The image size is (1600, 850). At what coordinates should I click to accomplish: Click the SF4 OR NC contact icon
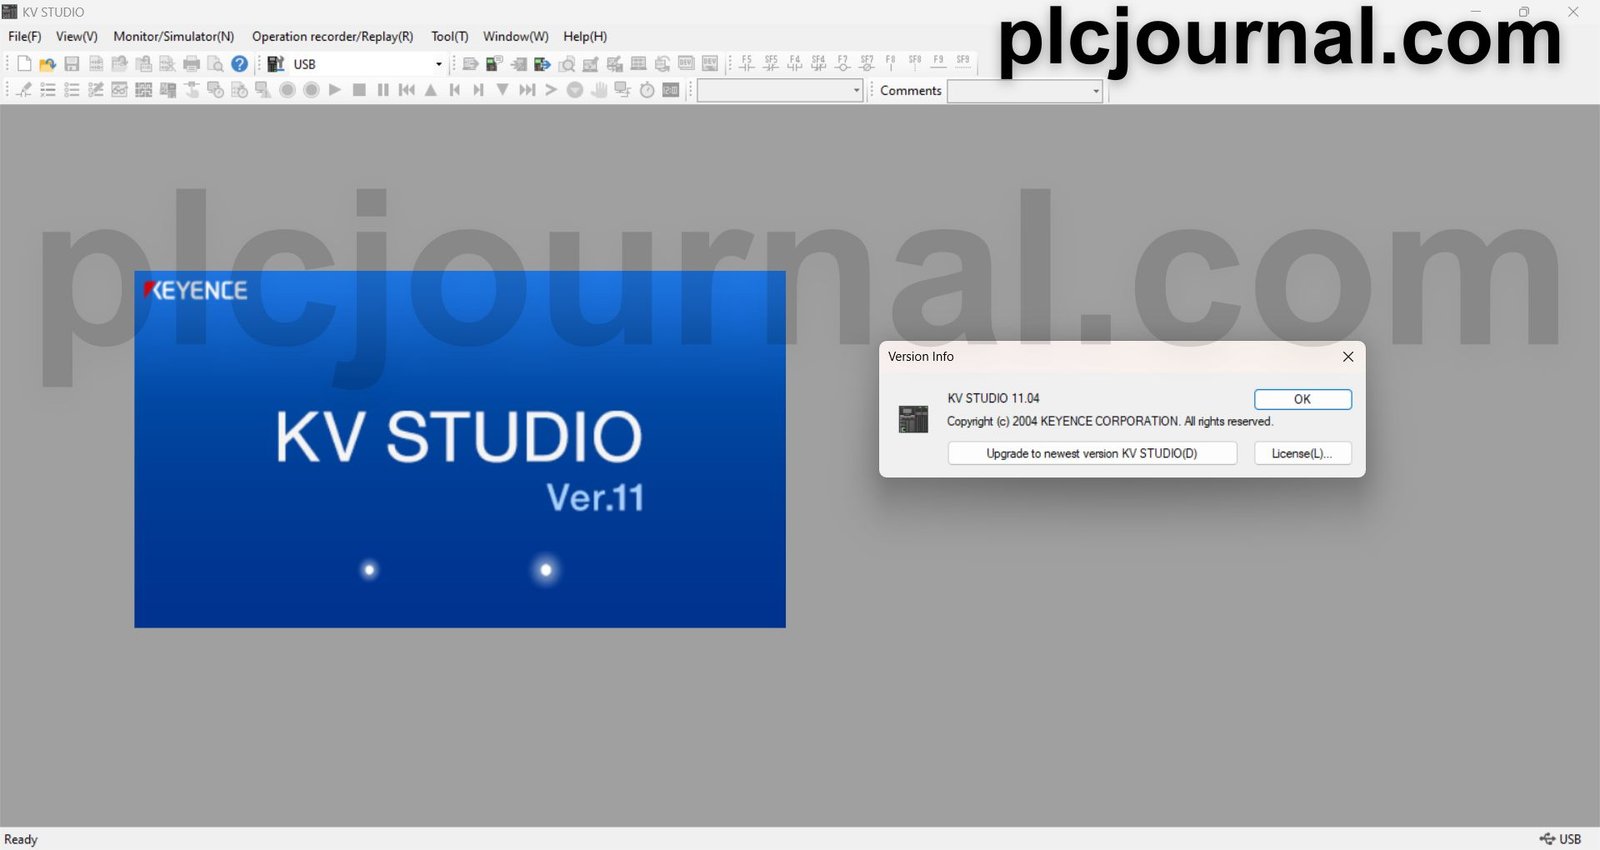[819, 63]
